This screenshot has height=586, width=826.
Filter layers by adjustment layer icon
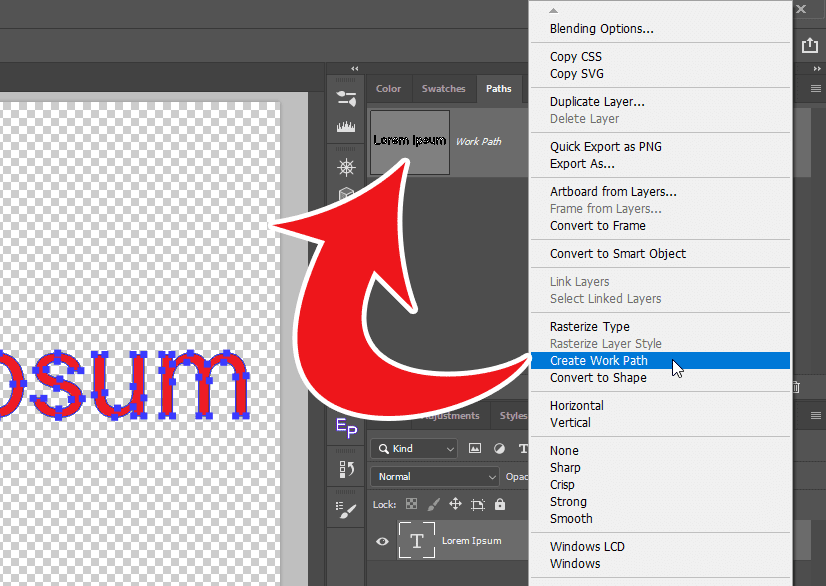(499, 448)
